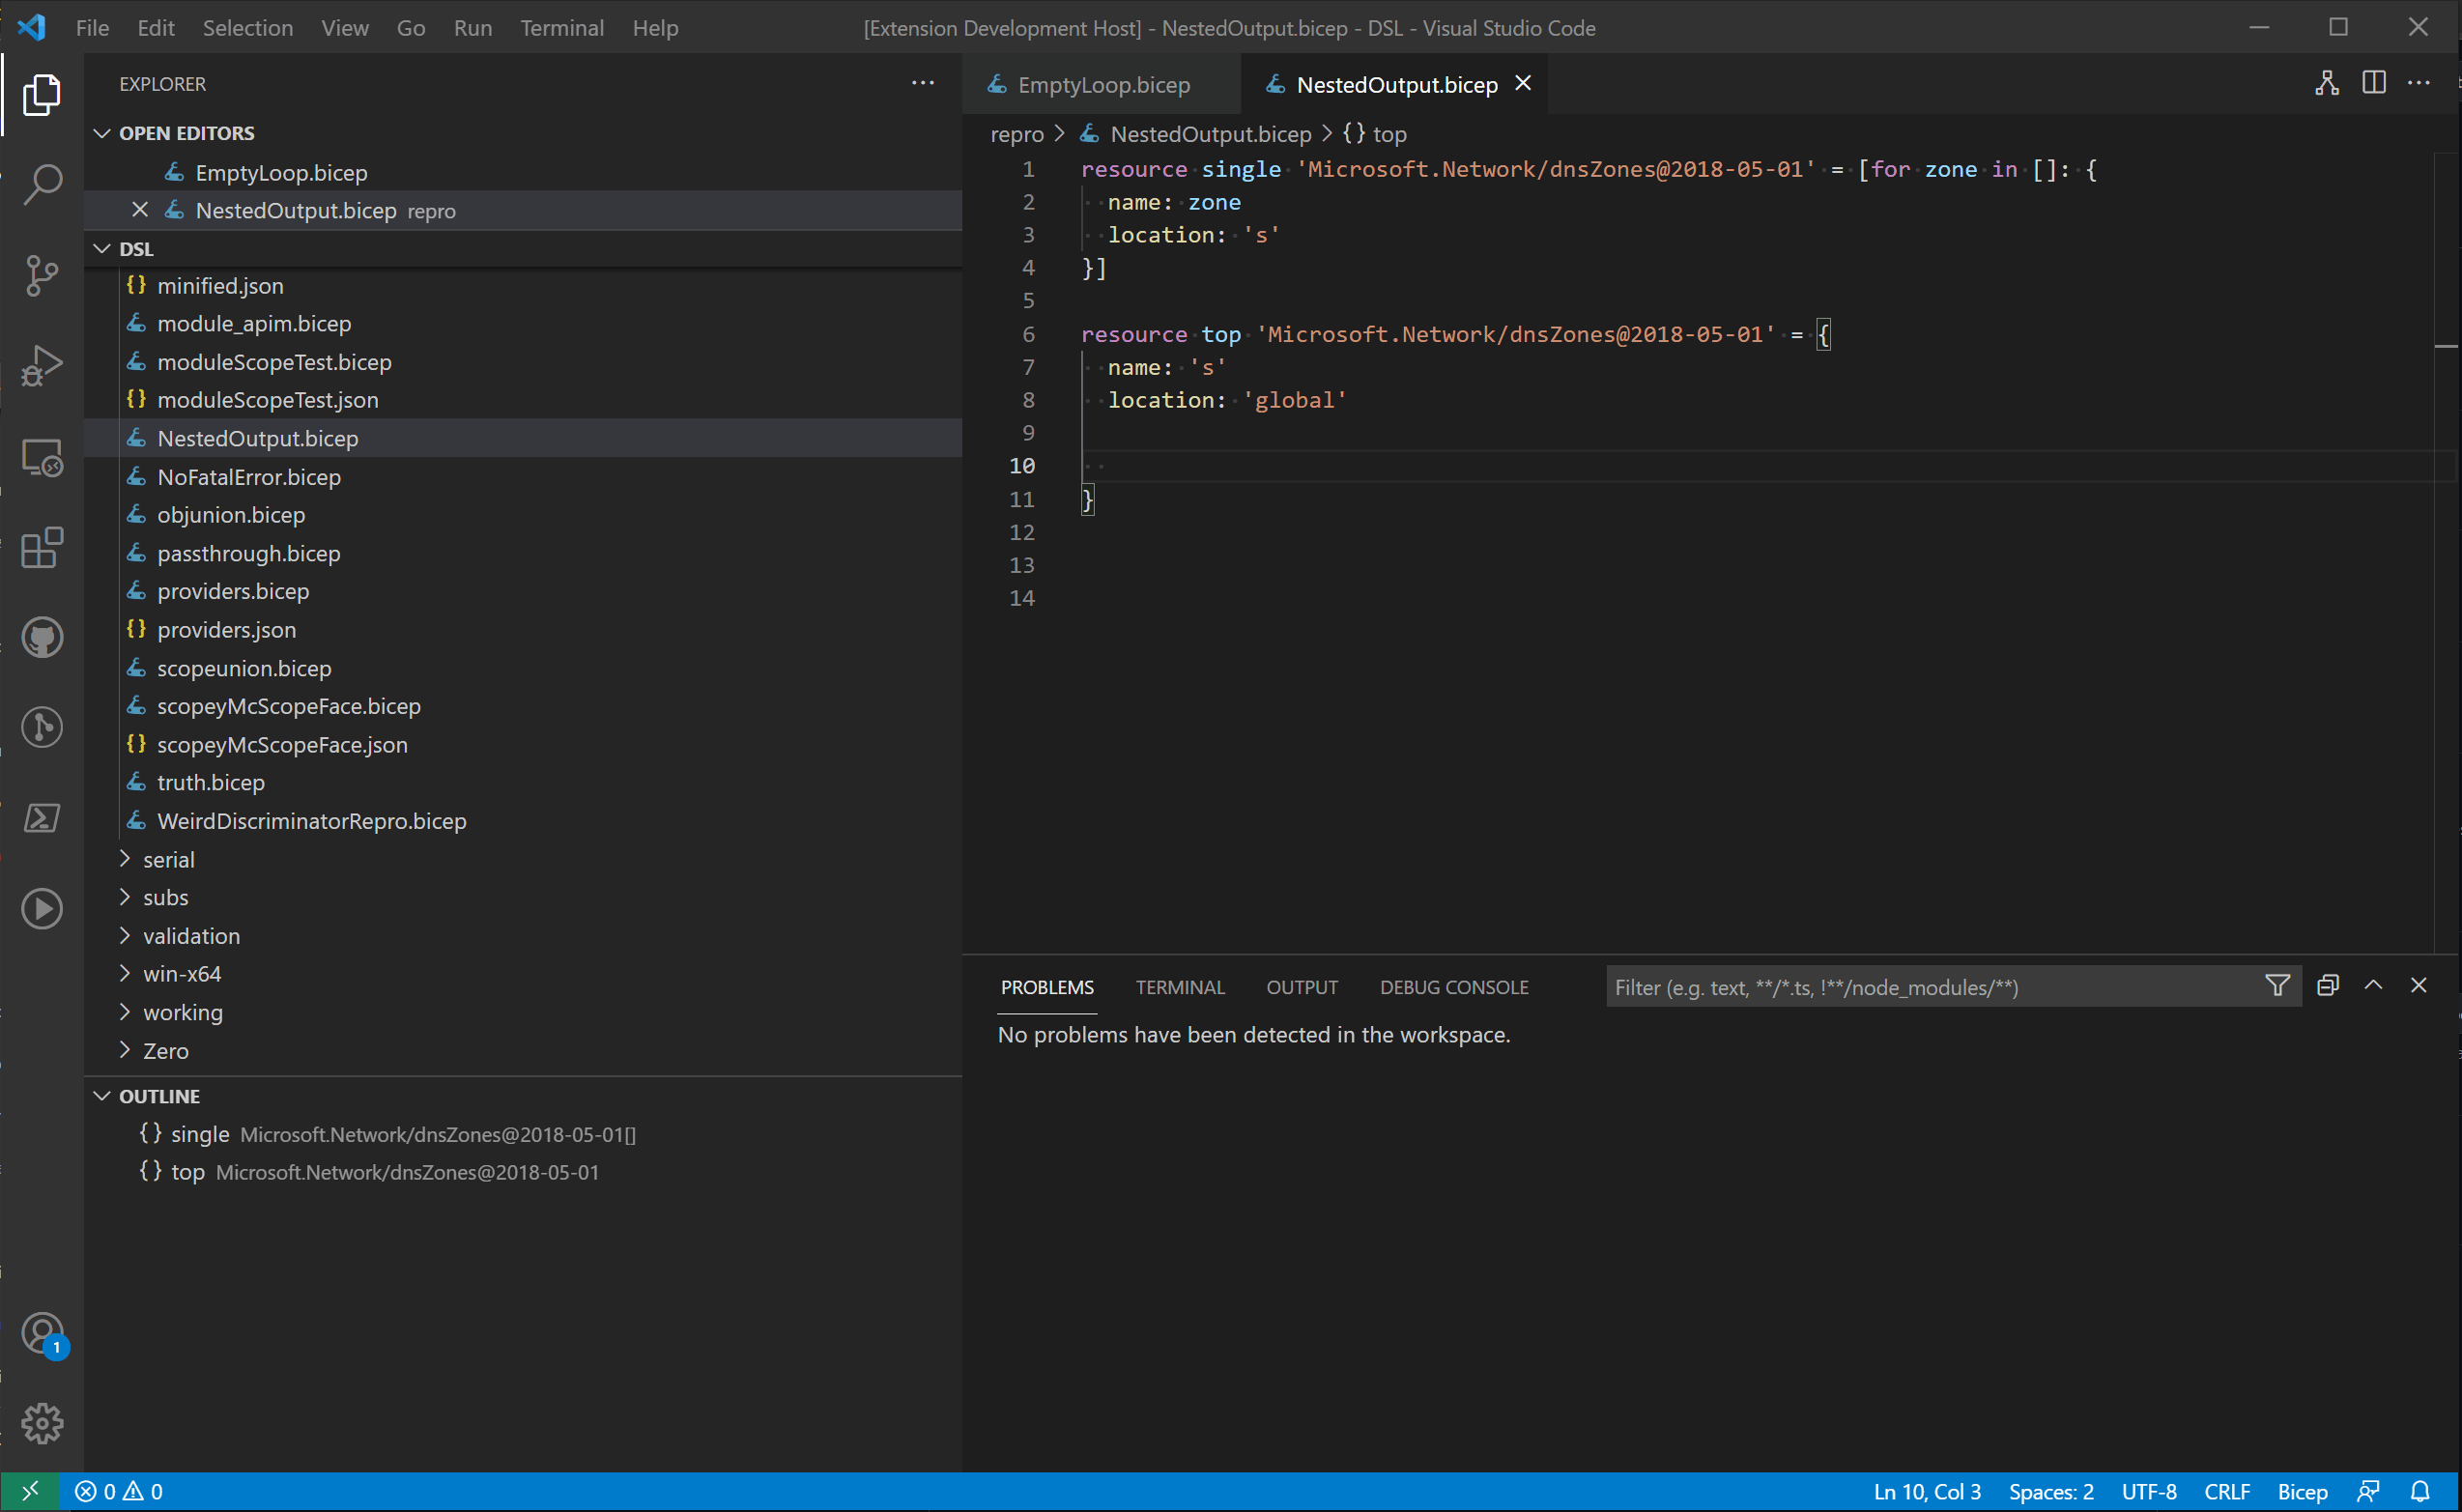Open the GitHub view in activity bar
The height and width of the screenshot is (1512, 2462).
(42, 638)
